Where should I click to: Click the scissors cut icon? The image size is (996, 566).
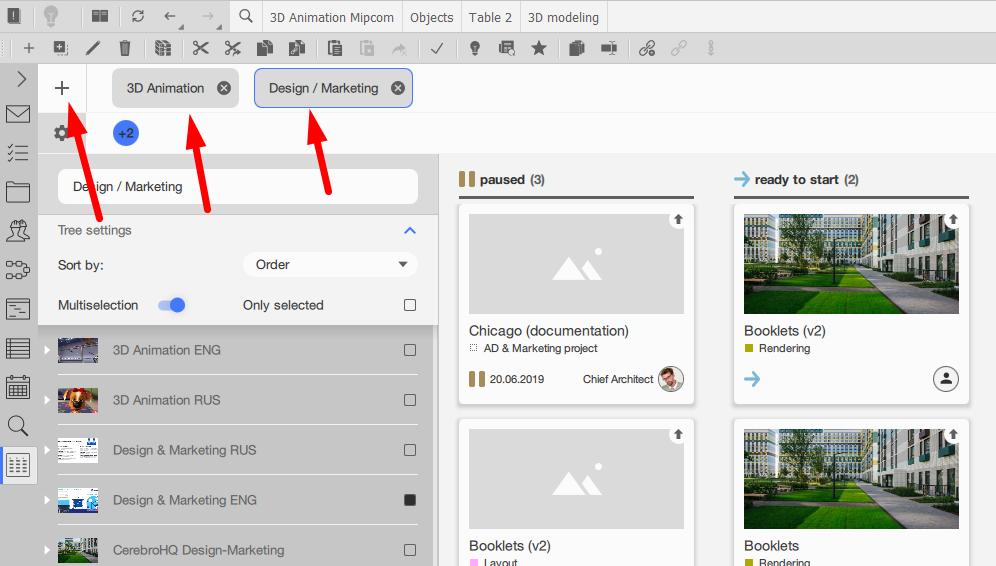click(201, 48)
